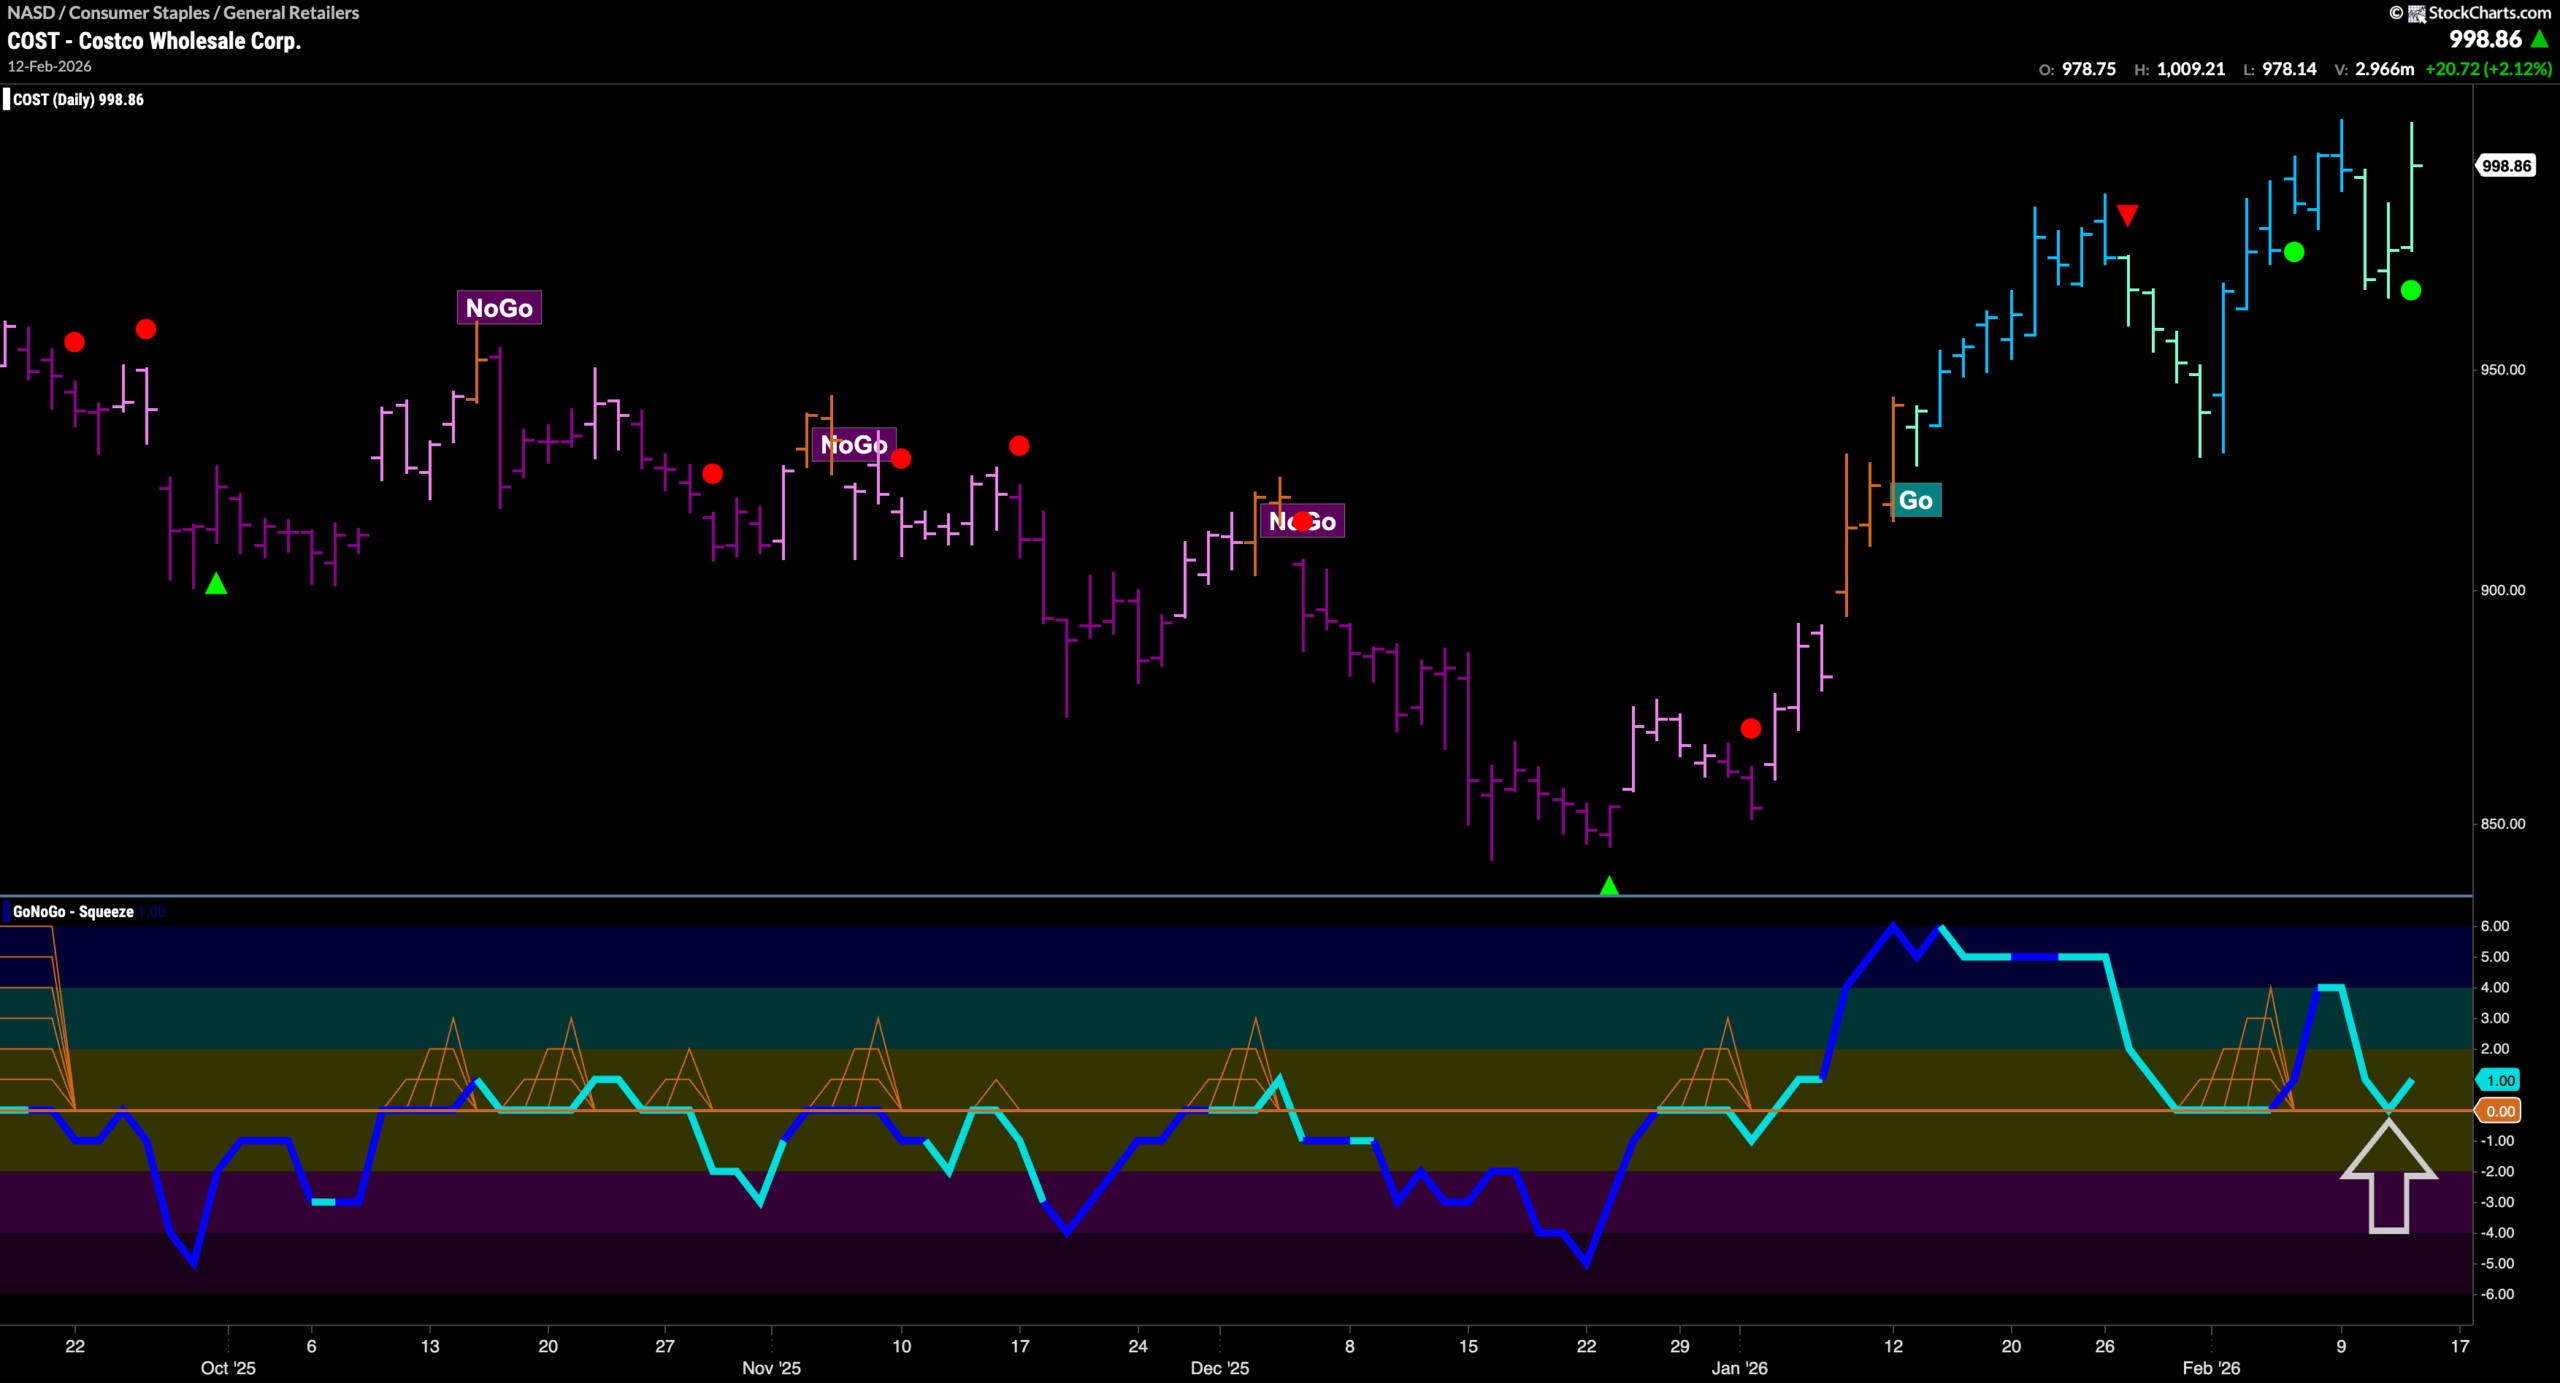Expand the Go label marking the January trend change

click(x=1917, y=501)
